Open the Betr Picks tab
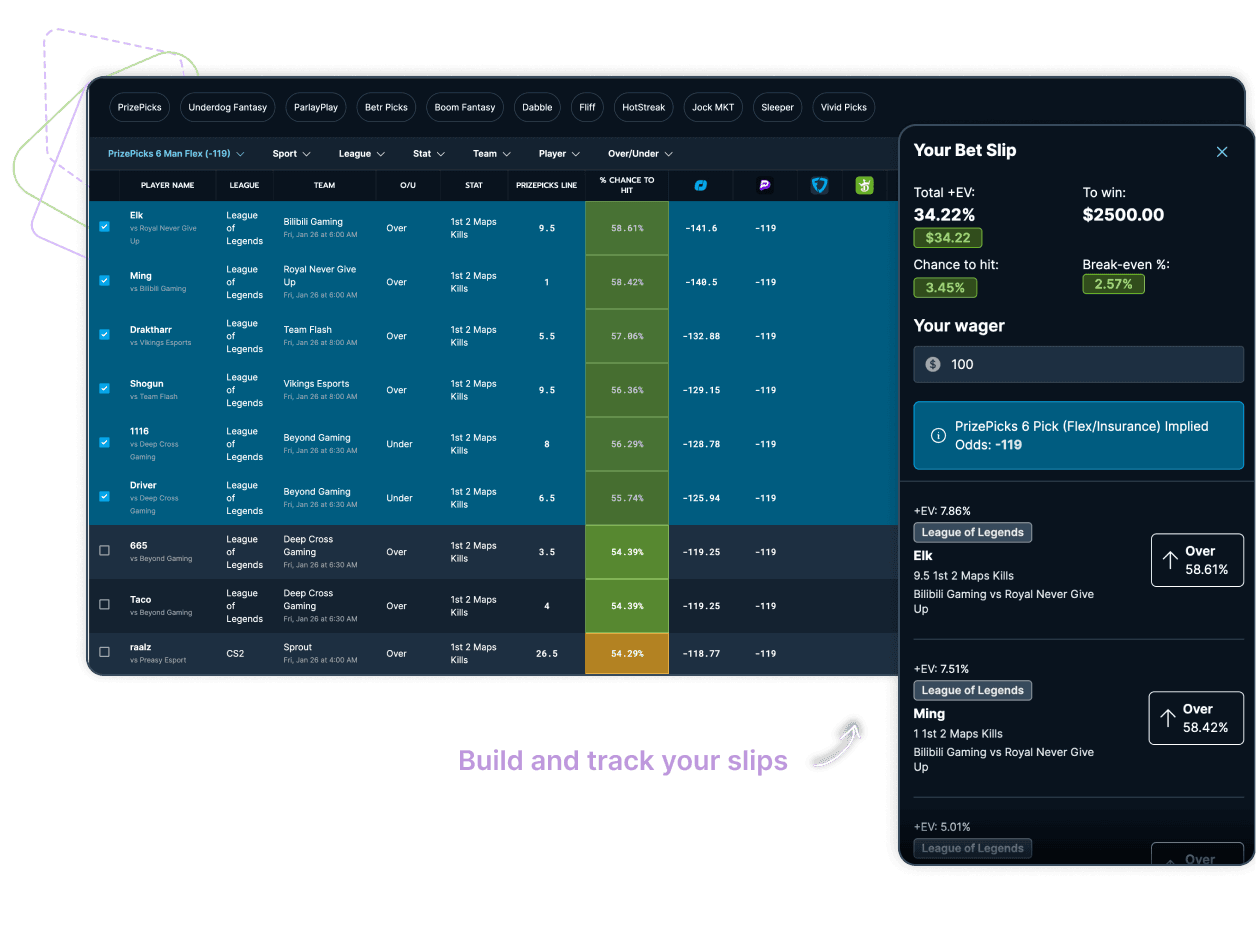1256x942 pixels. pos(387,108)
